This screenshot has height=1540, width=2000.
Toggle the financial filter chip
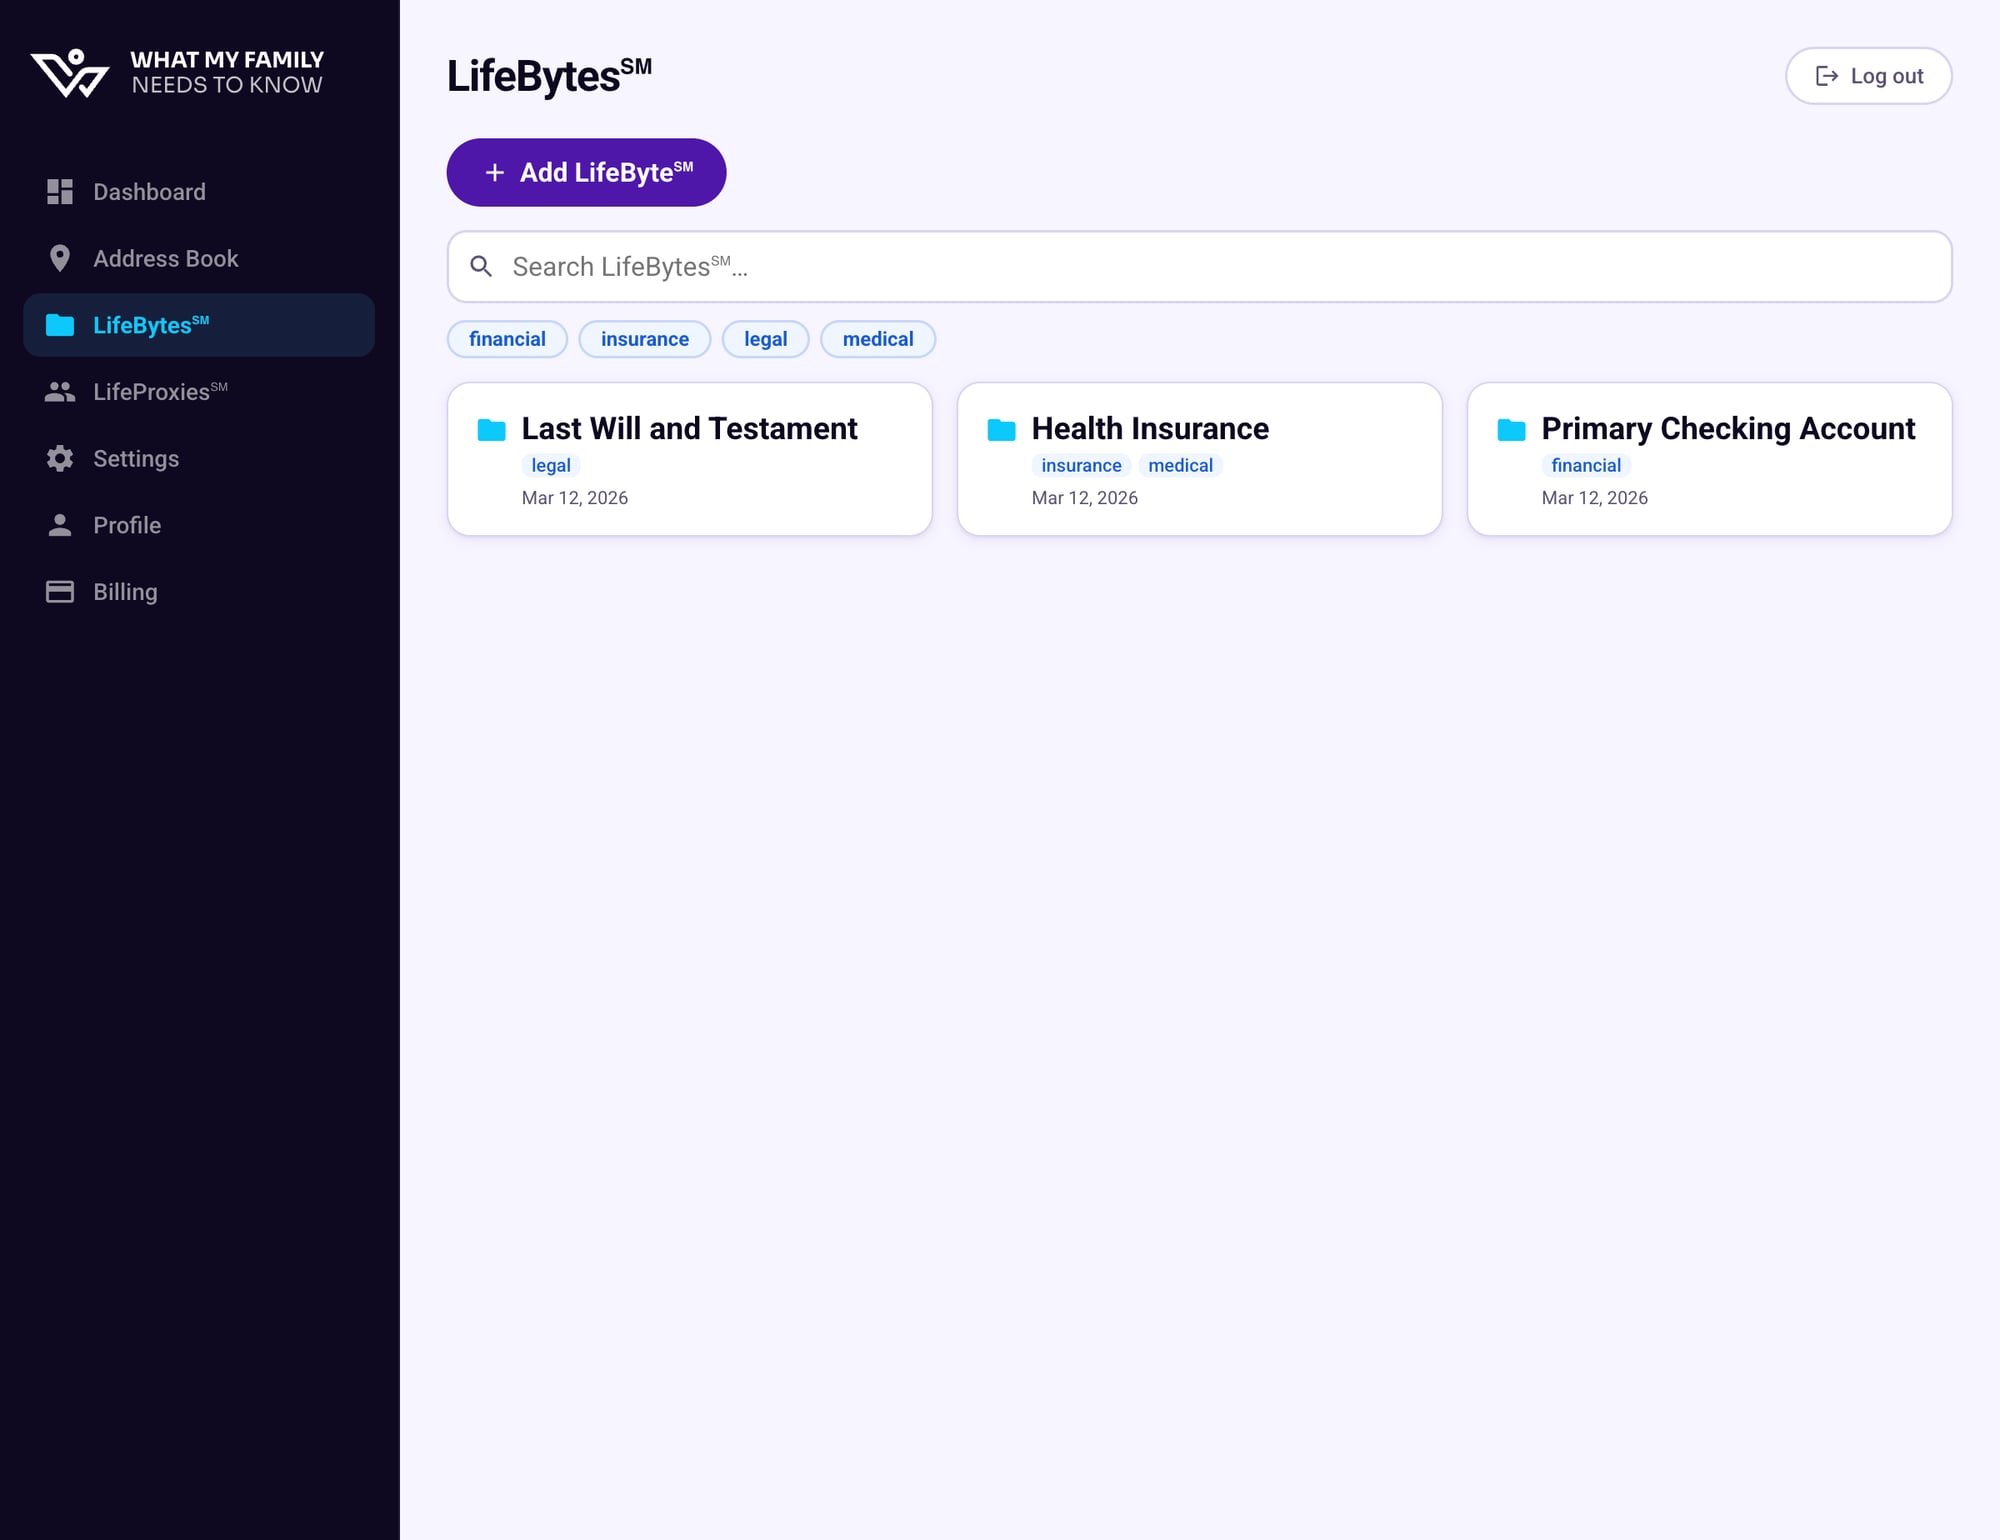coord(507,339)
